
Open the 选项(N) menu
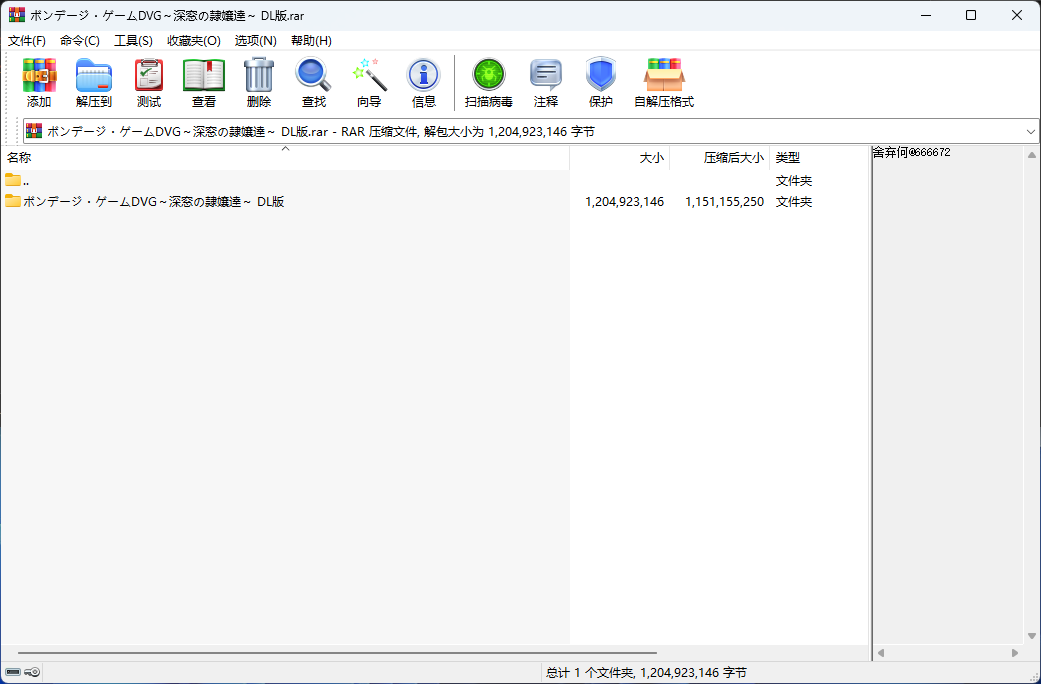click(x=255, y=41)
